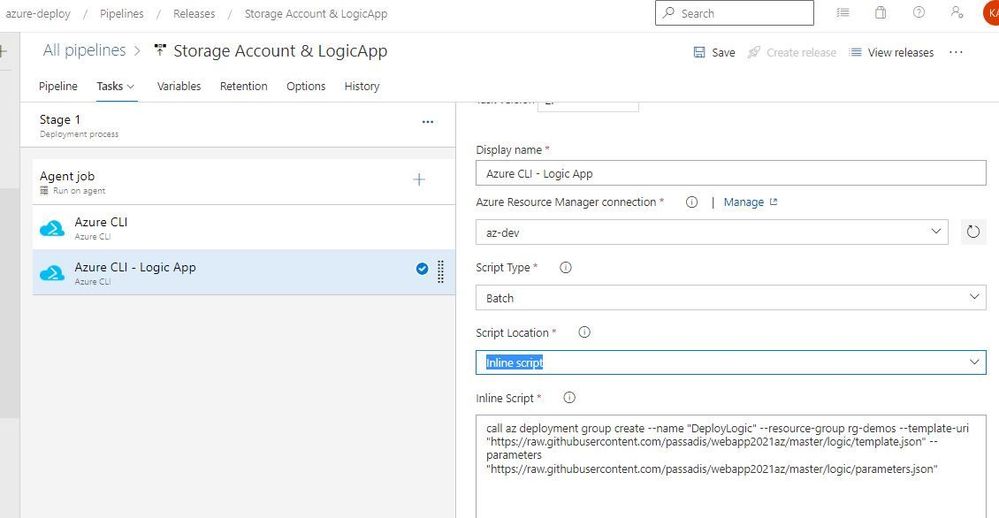This screenshot has width=999, height=518.
Task: Click the Search box in header
Action: [x=734, y=13]
